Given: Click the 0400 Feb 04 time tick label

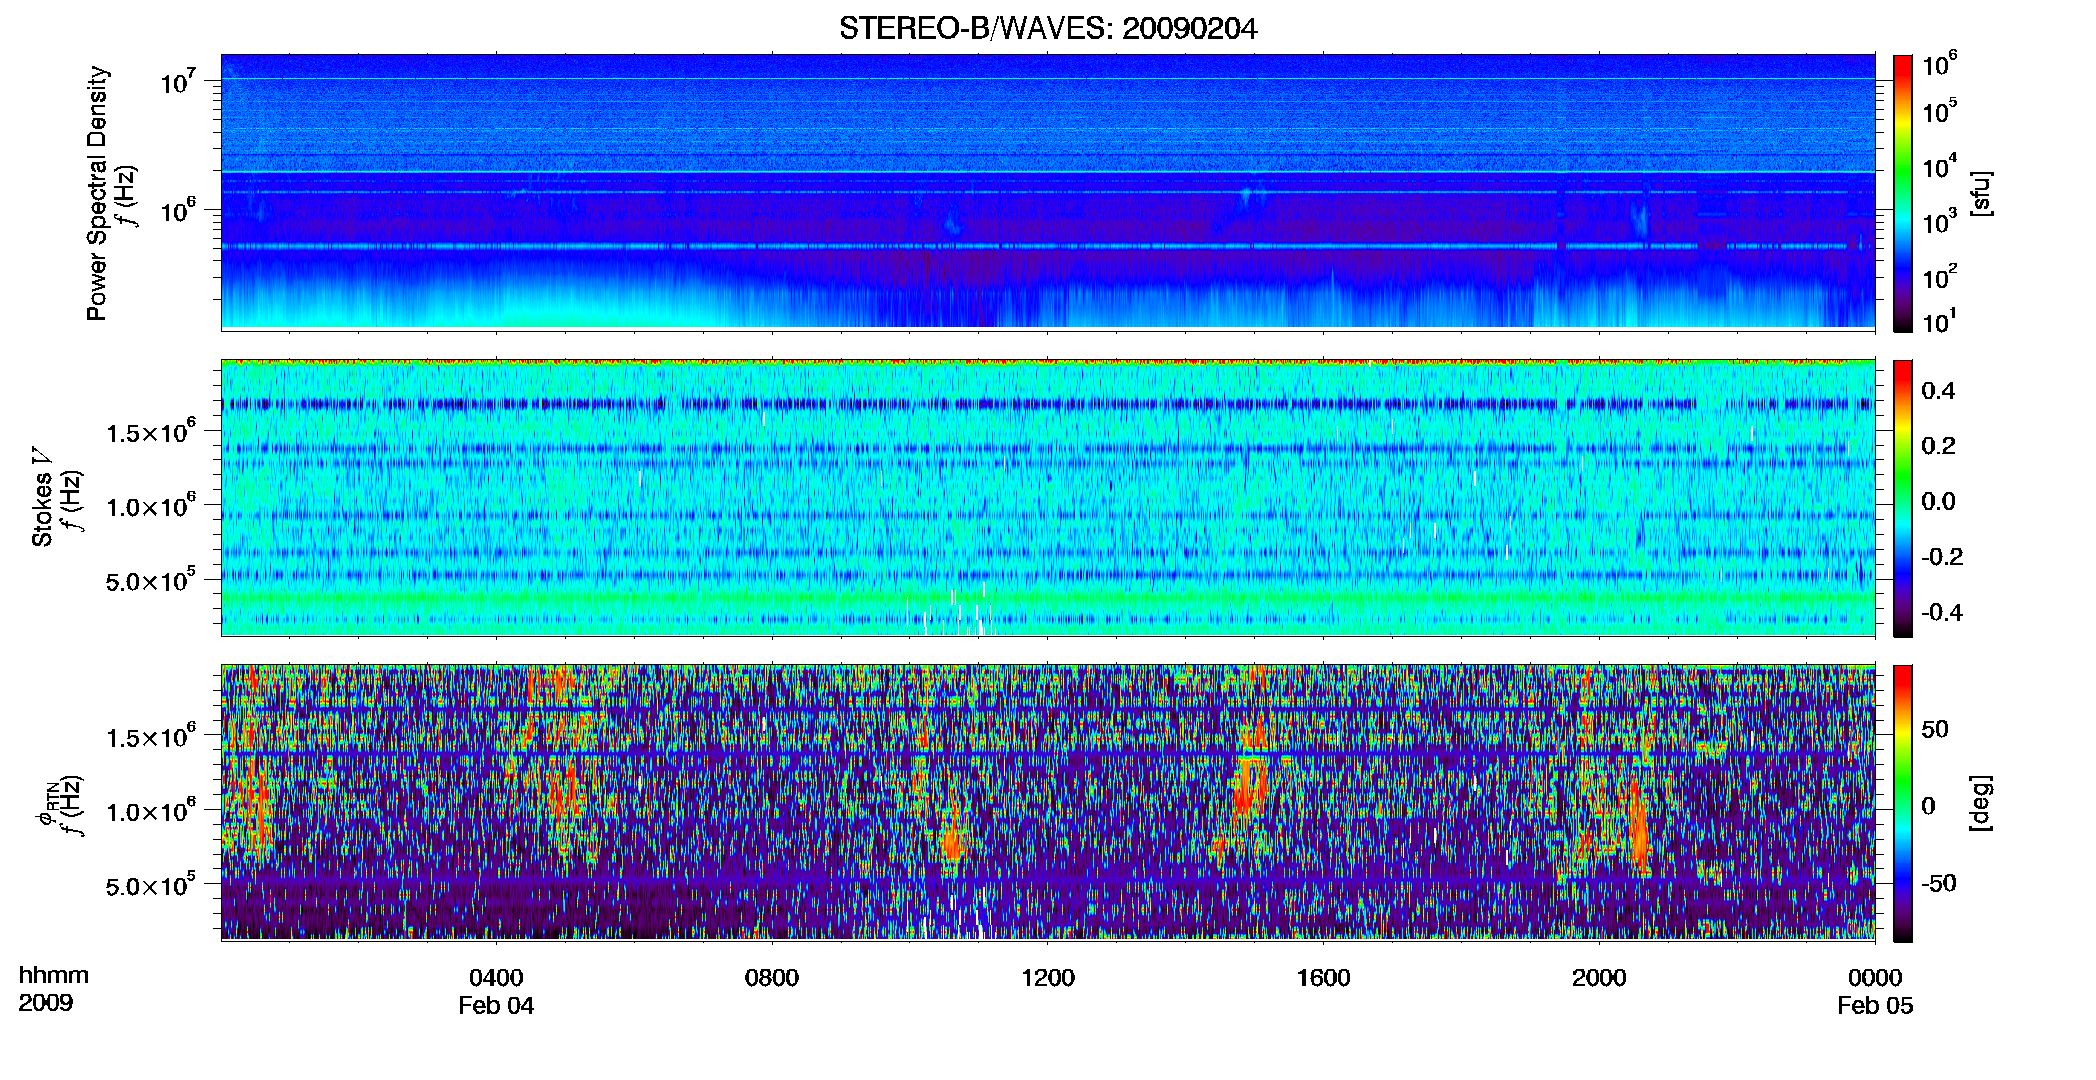Looking at the screenshot, I should [x=496, y=991].
